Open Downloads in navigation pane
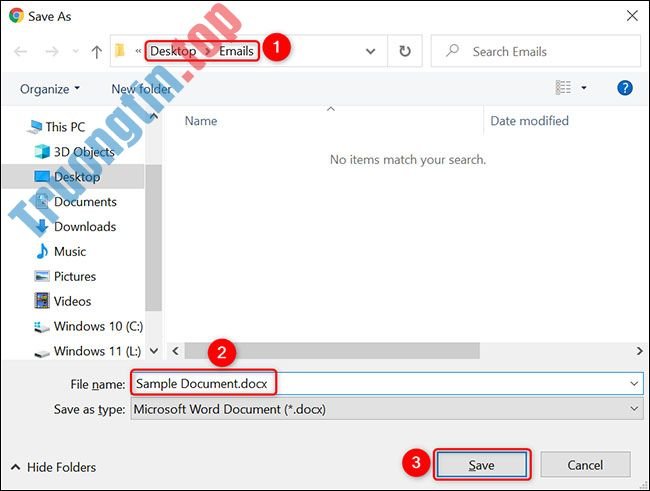 (75, 226)
